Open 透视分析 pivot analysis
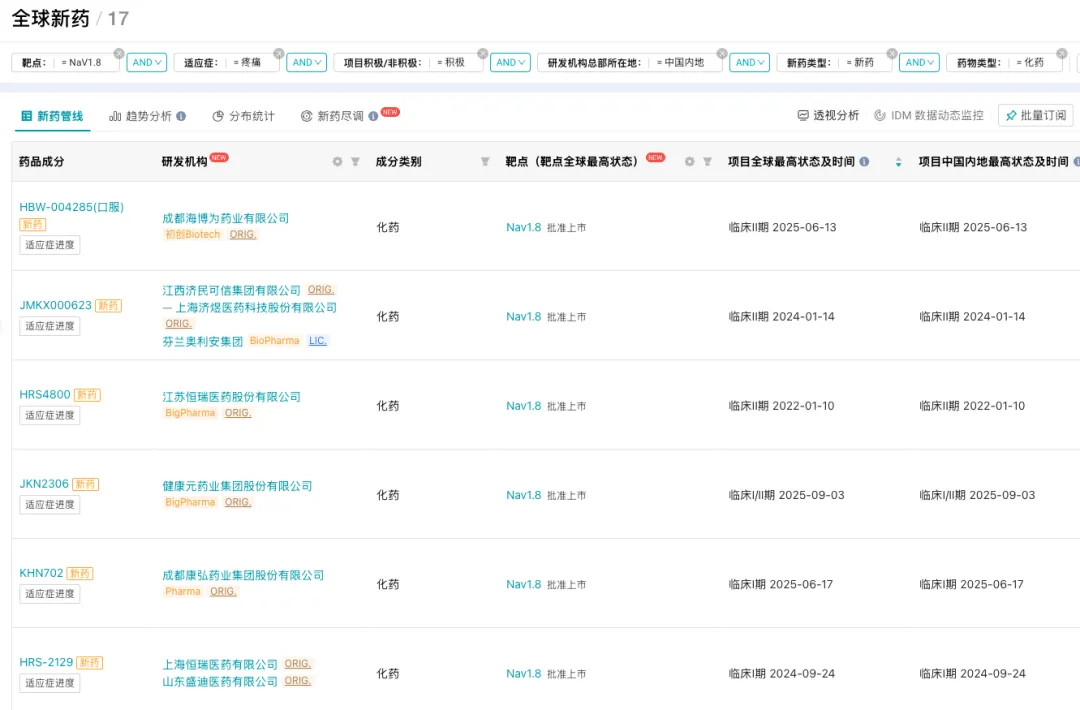Viewport: 1080px width, 710px height. point(828,116)
